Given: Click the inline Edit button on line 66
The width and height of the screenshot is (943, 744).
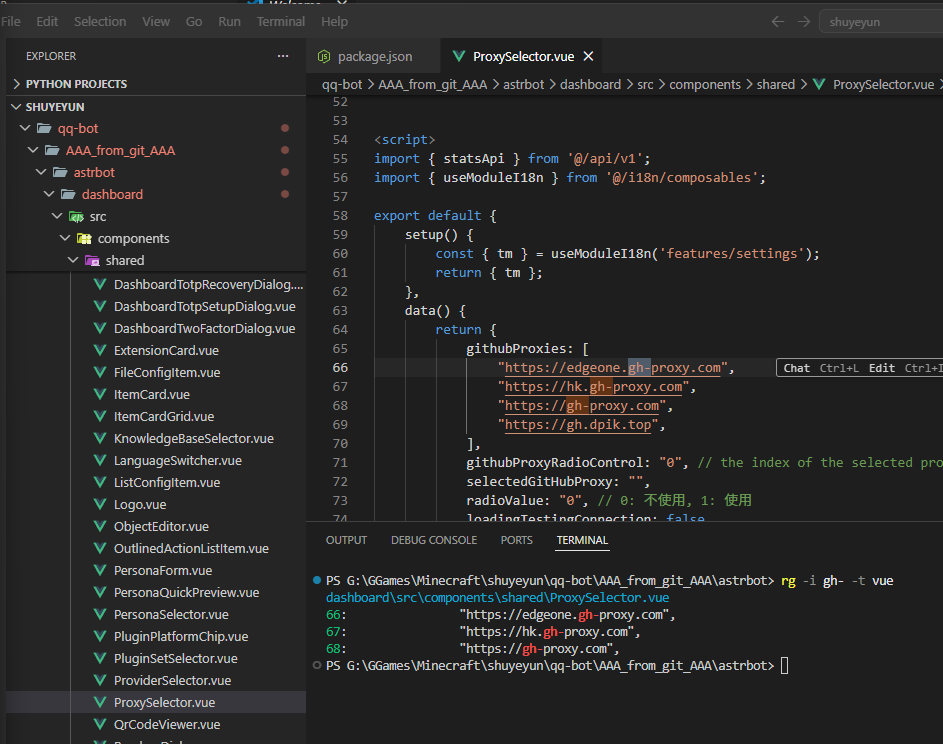Looking at the screenshot, I should (x=905, y=368).
